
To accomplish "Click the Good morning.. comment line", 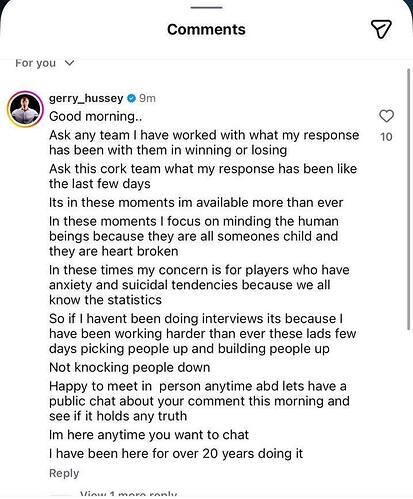I will click(x=96, y=116).
